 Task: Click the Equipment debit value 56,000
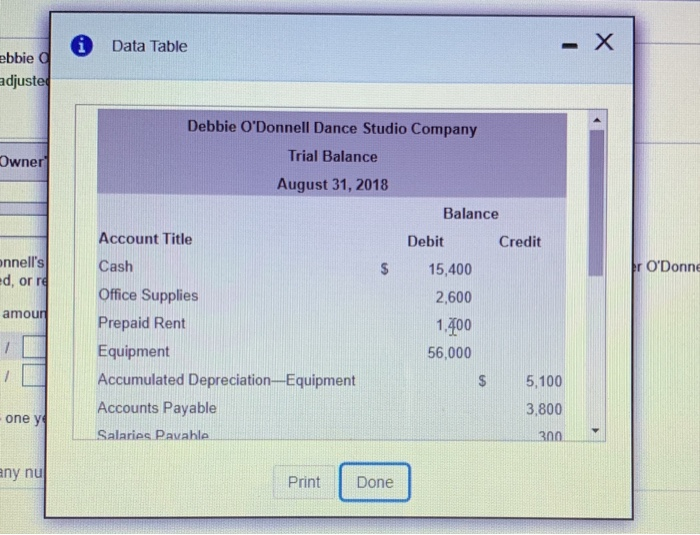click(449, 353)
